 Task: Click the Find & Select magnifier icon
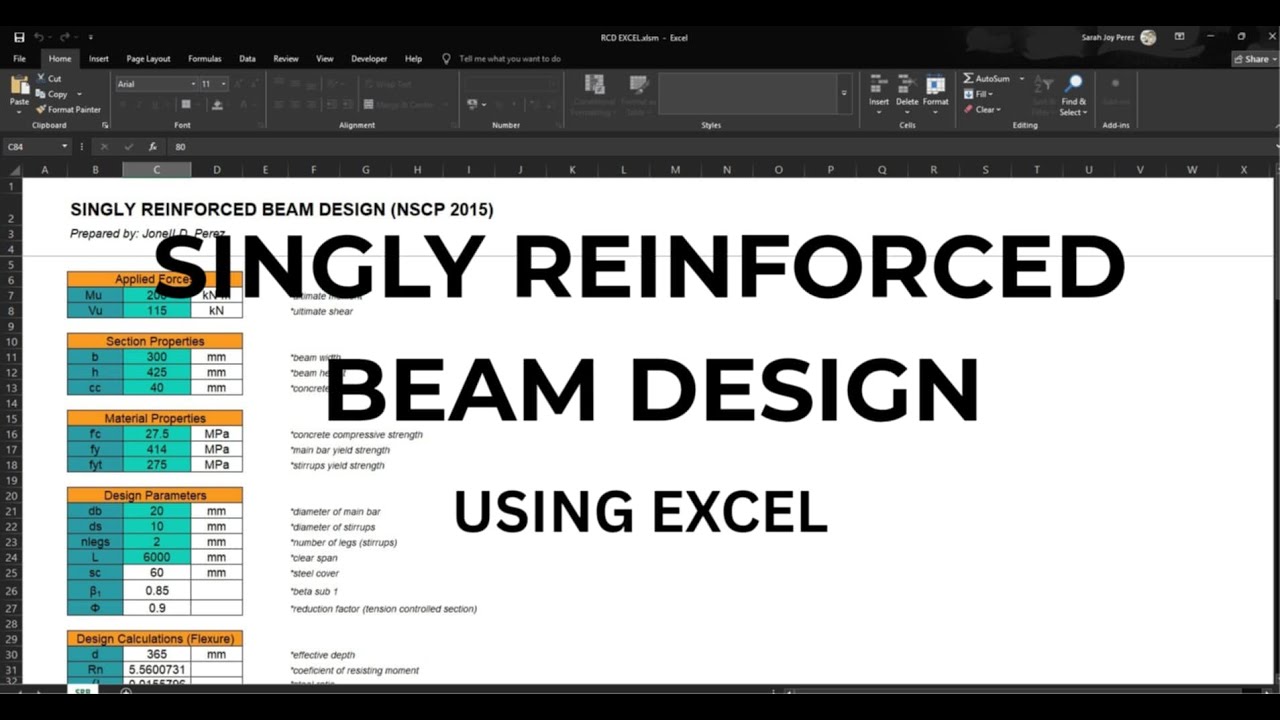coord(1074,84)
